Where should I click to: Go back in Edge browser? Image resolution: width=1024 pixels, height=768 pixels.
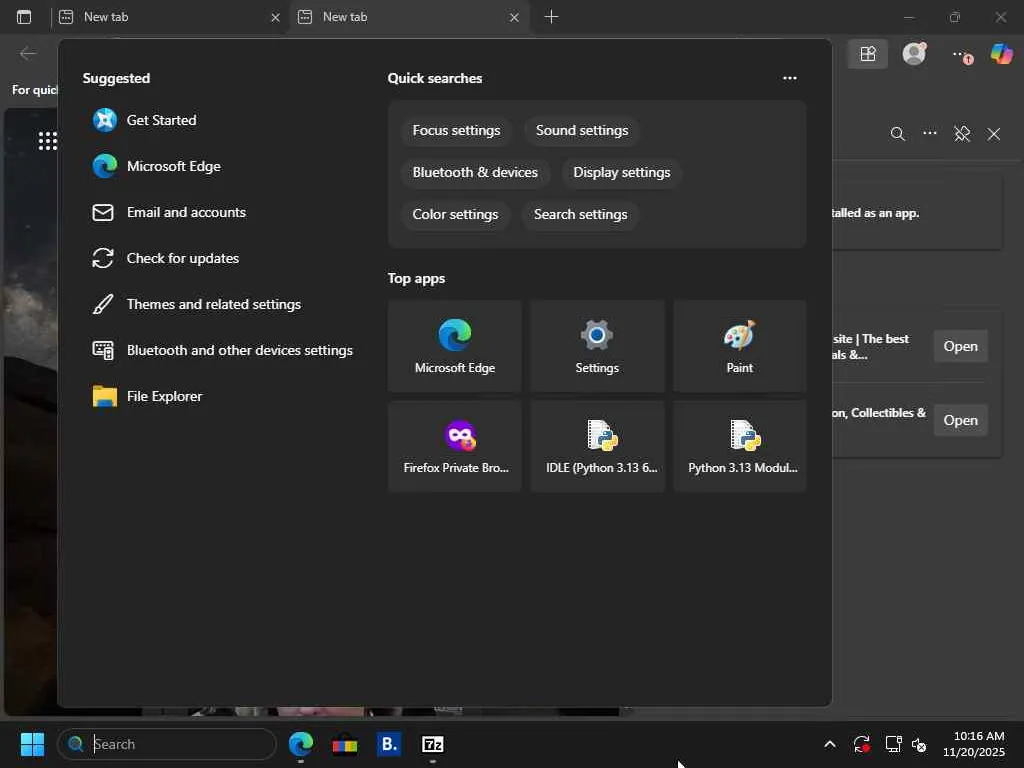[x=28, y=54]
